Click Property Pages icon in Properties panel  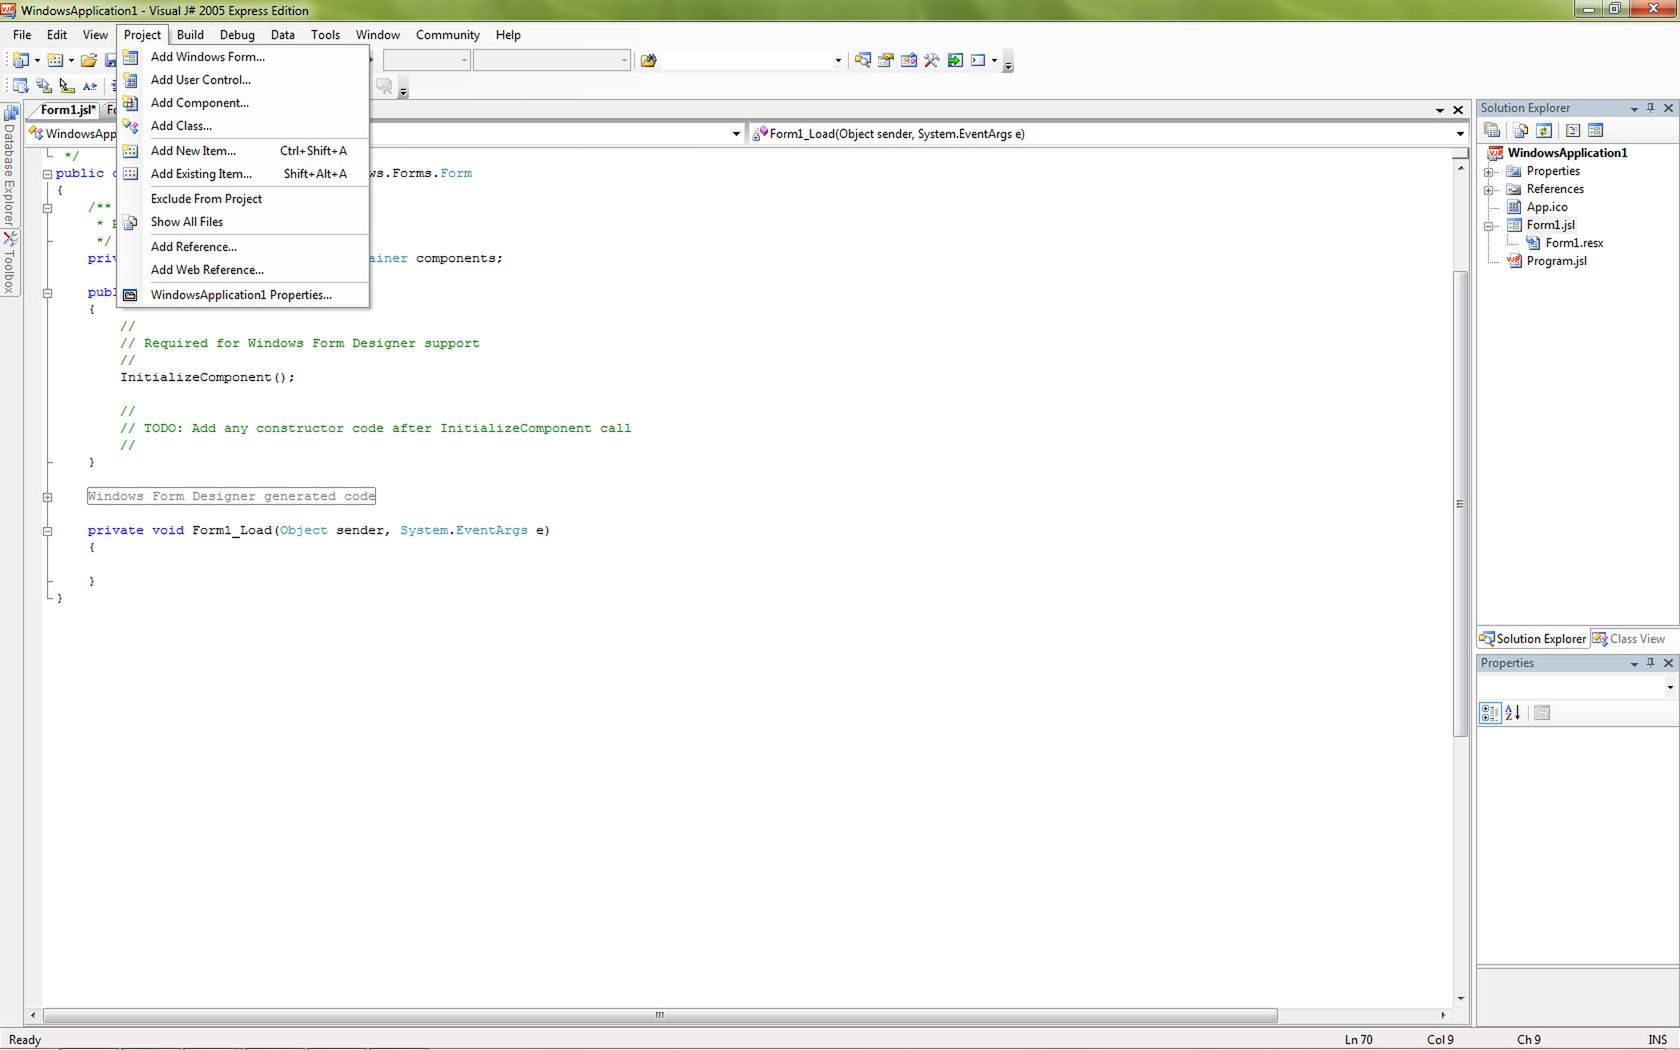[x=1542, y=713]
